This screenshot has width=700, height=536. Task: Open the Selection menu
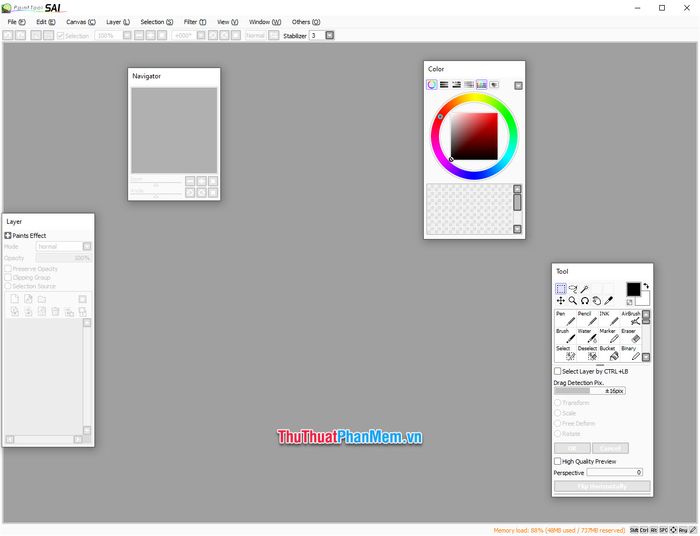tap(157, 22)
